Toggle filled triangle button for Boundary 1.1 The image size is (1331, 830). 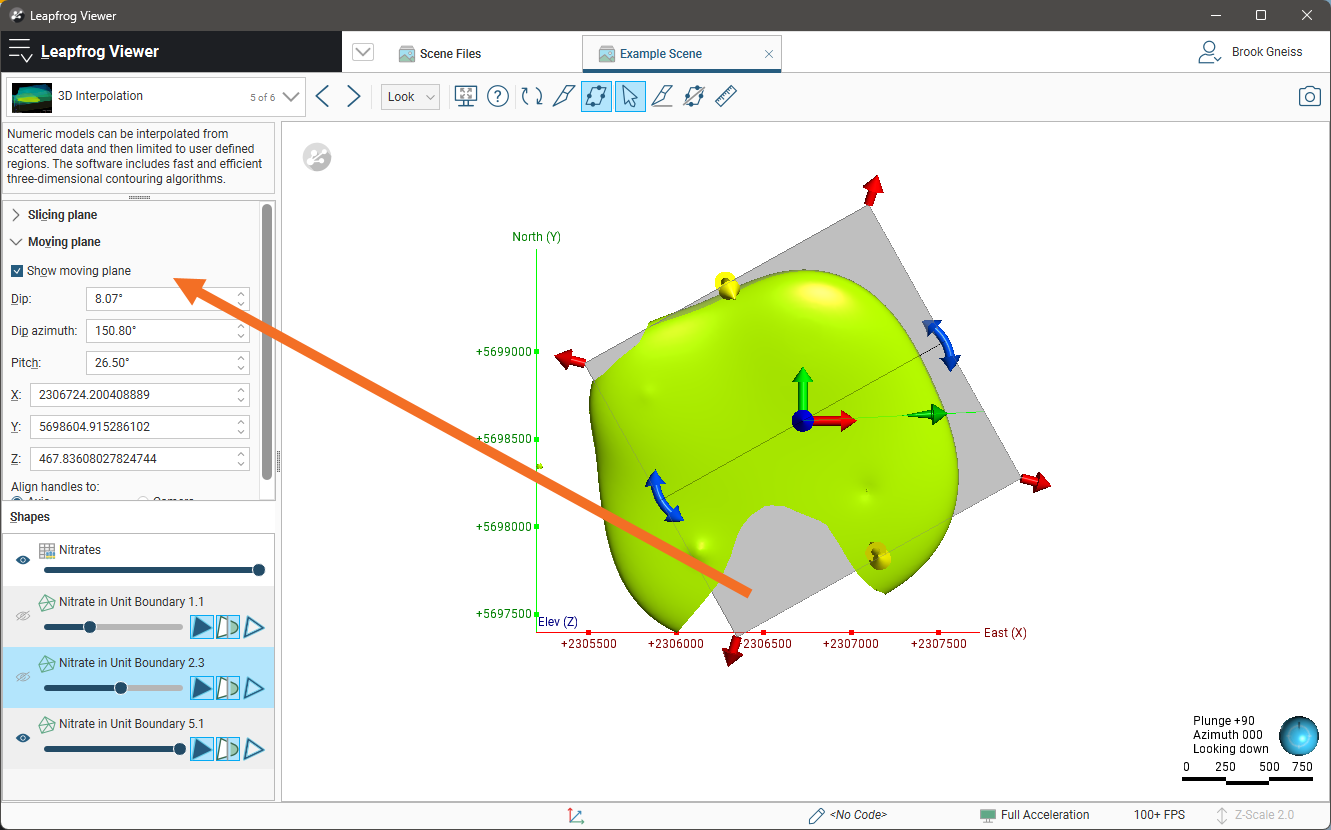point(202,627)
